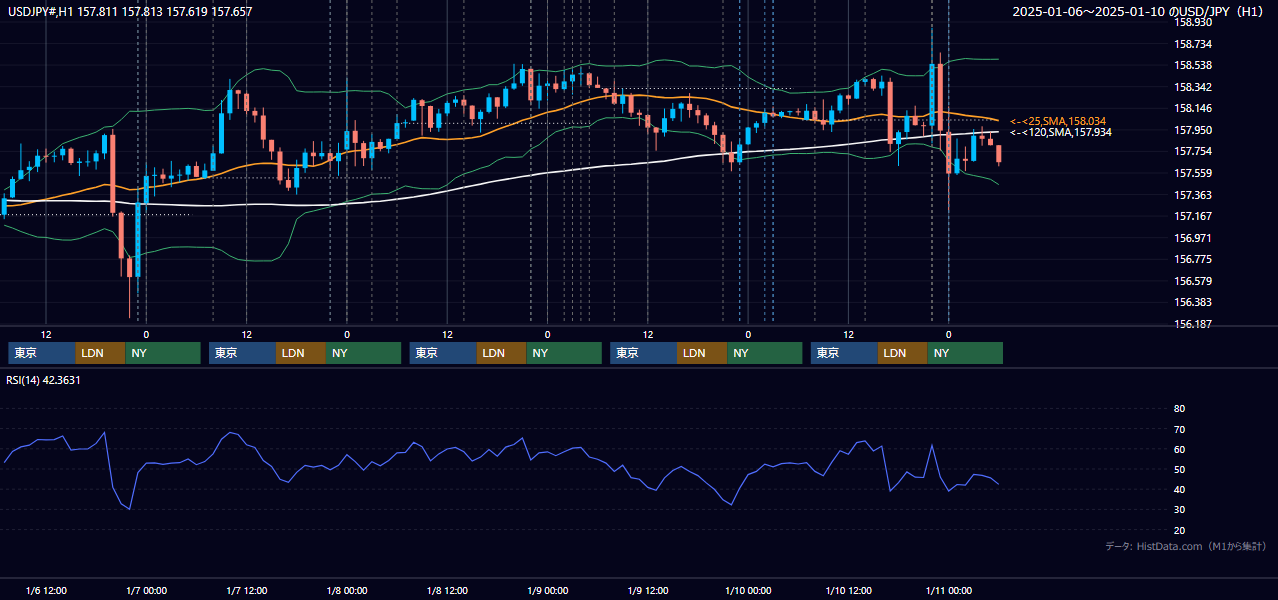
Task: Click price axis label 156.579
Action: [1193, 281]
